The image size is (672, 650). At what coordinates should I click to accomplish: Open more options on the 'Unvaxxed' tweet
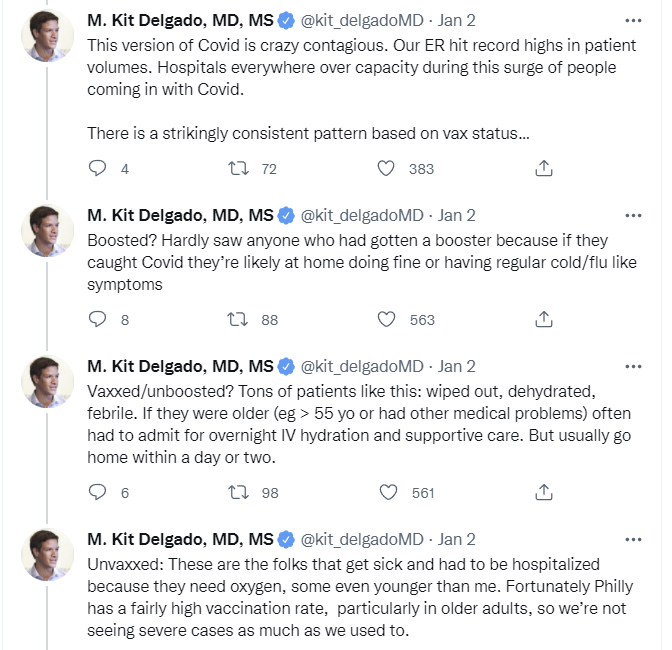pos(633,539)
